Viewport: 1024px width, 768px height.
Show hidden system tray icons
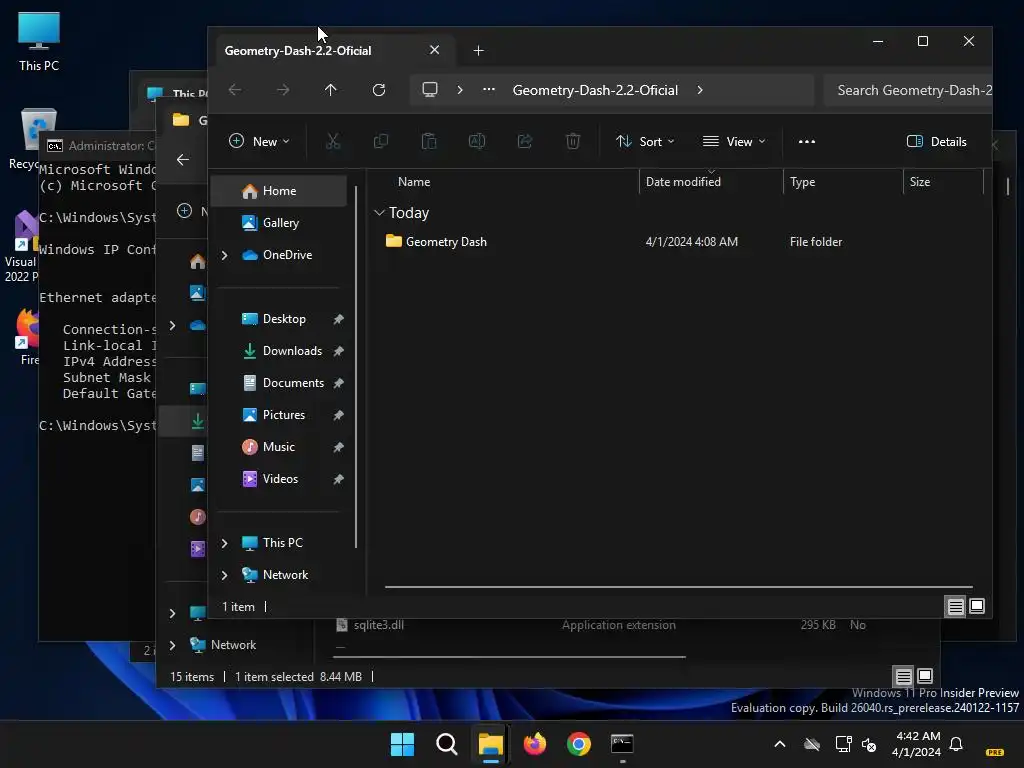[780, 744]
